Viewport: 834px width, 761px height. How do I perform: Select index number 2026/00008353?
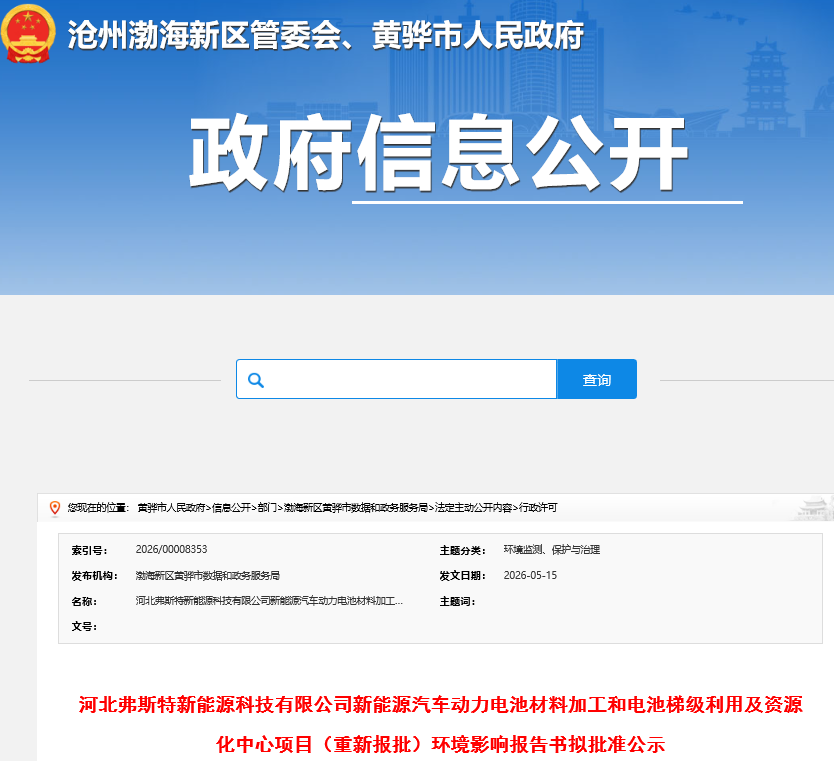pos(171,549)
